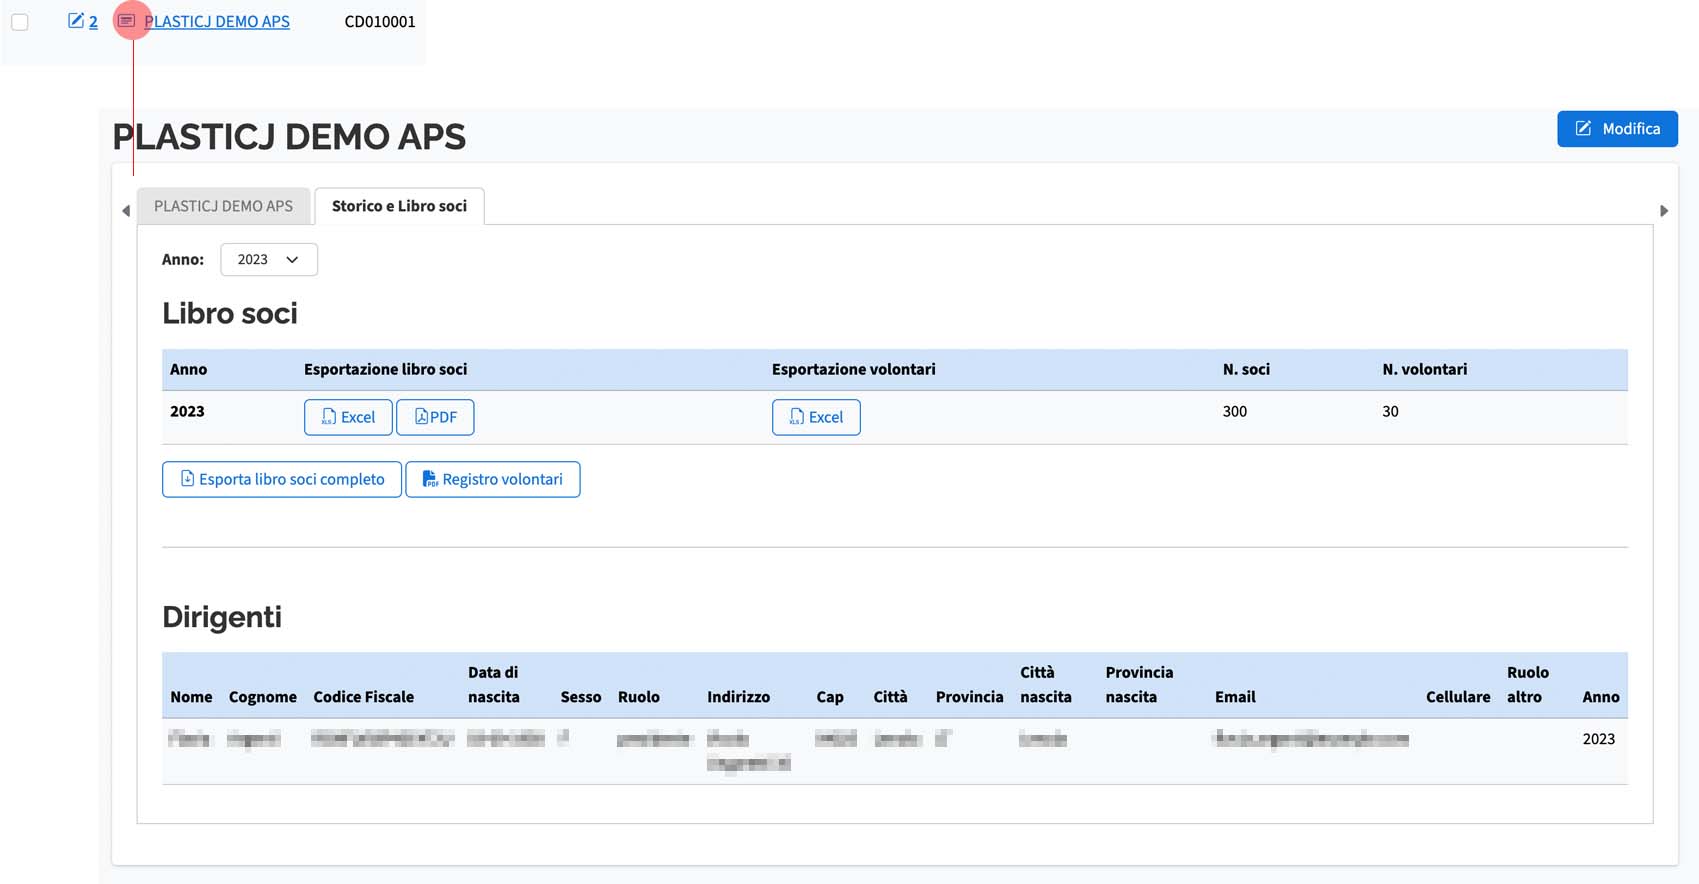Click the Dirigenti row Anno value 2023

point(1599,739)
